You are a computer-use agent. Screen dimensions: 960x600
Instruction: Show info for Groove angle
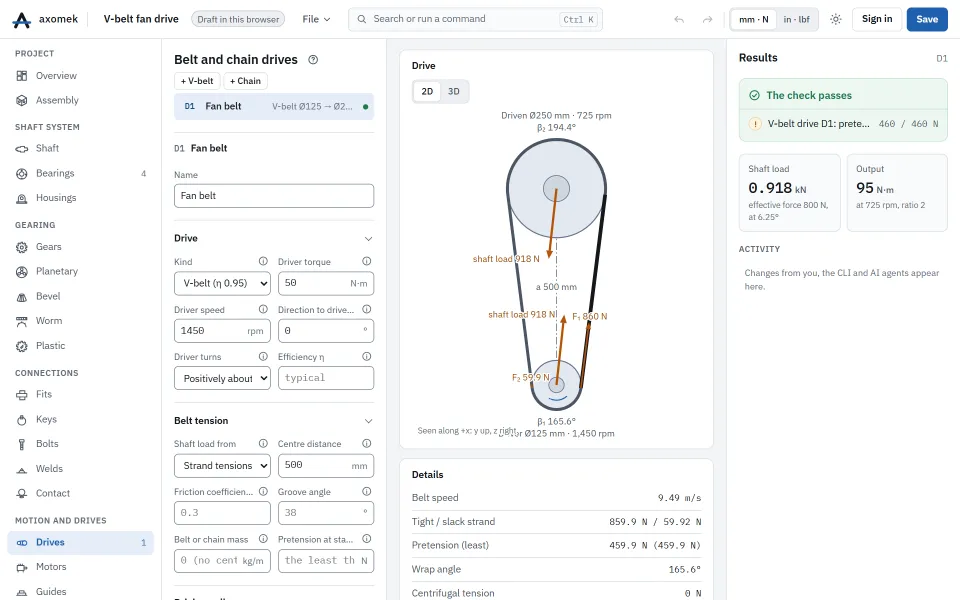click(x=367, y=491)
